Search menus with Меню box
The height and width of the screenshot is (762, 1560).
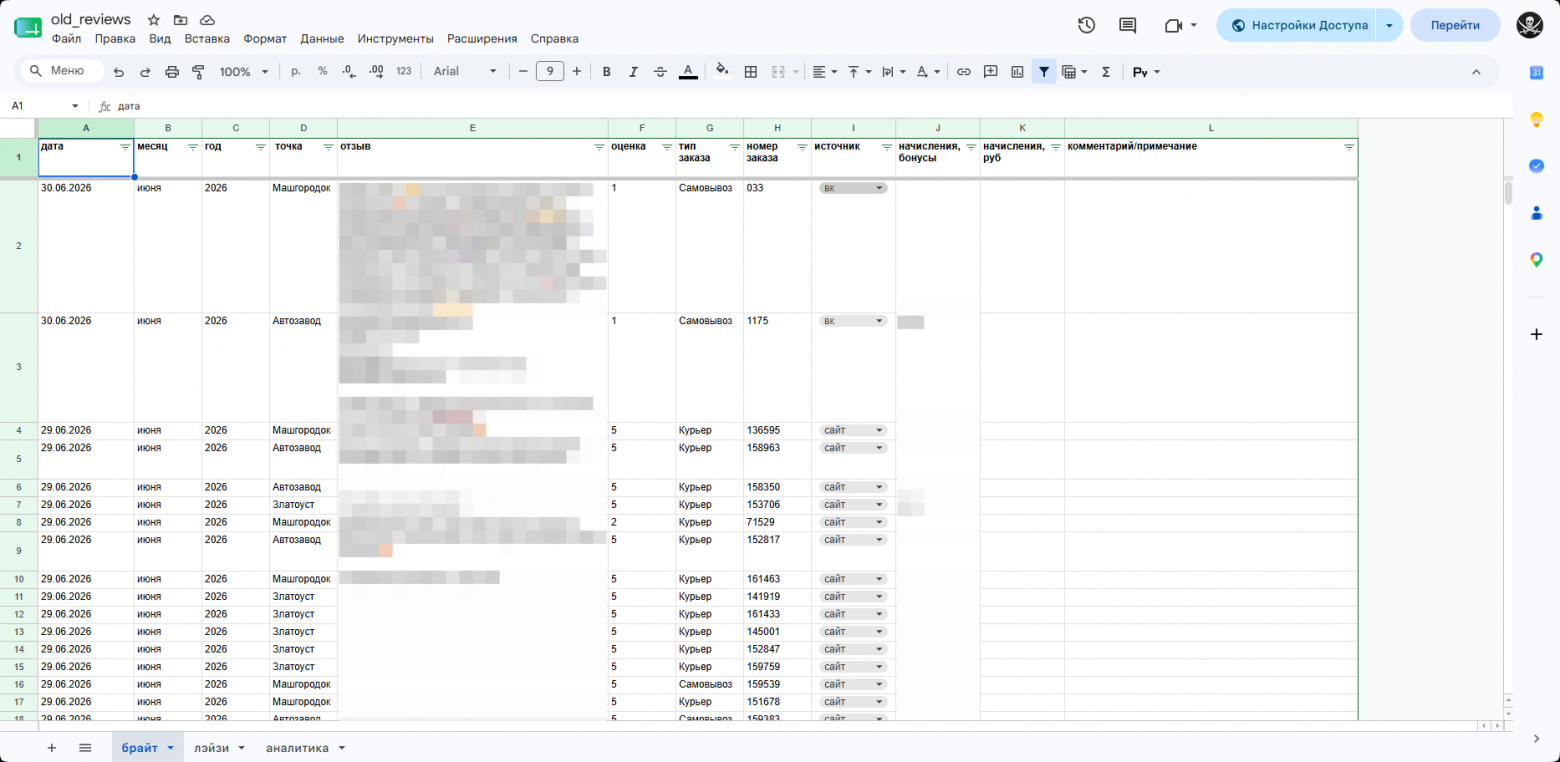[62, 71]
